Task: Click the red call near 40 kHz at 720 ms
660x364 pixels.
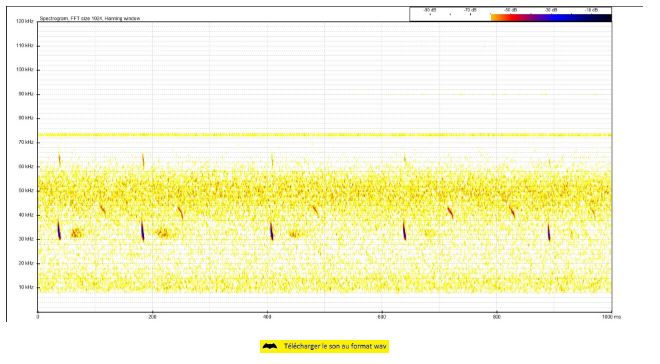Action: click(x=450, y=213)
